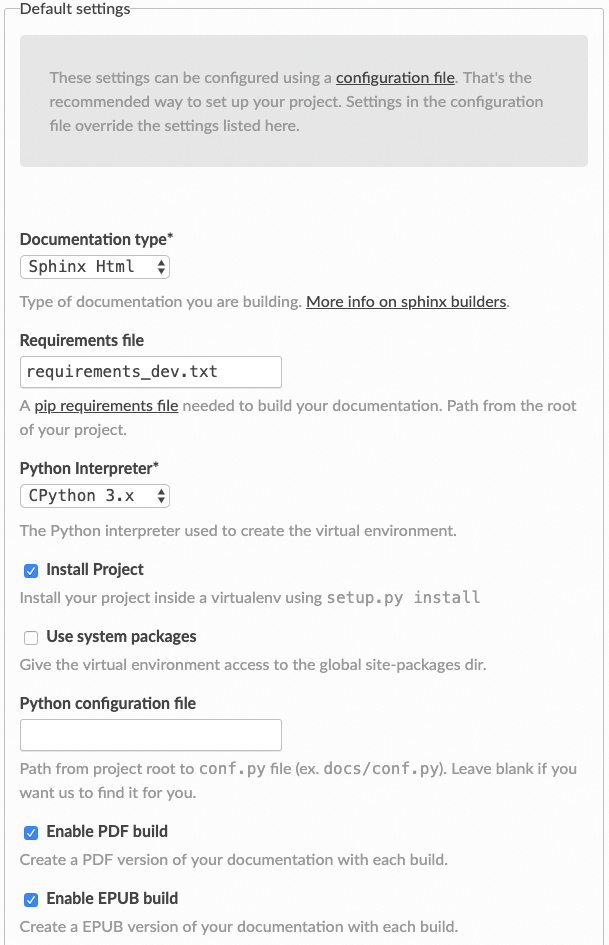Open the configuration file link
Viewport: 609px width, 945px height.
tap(395, 78)
